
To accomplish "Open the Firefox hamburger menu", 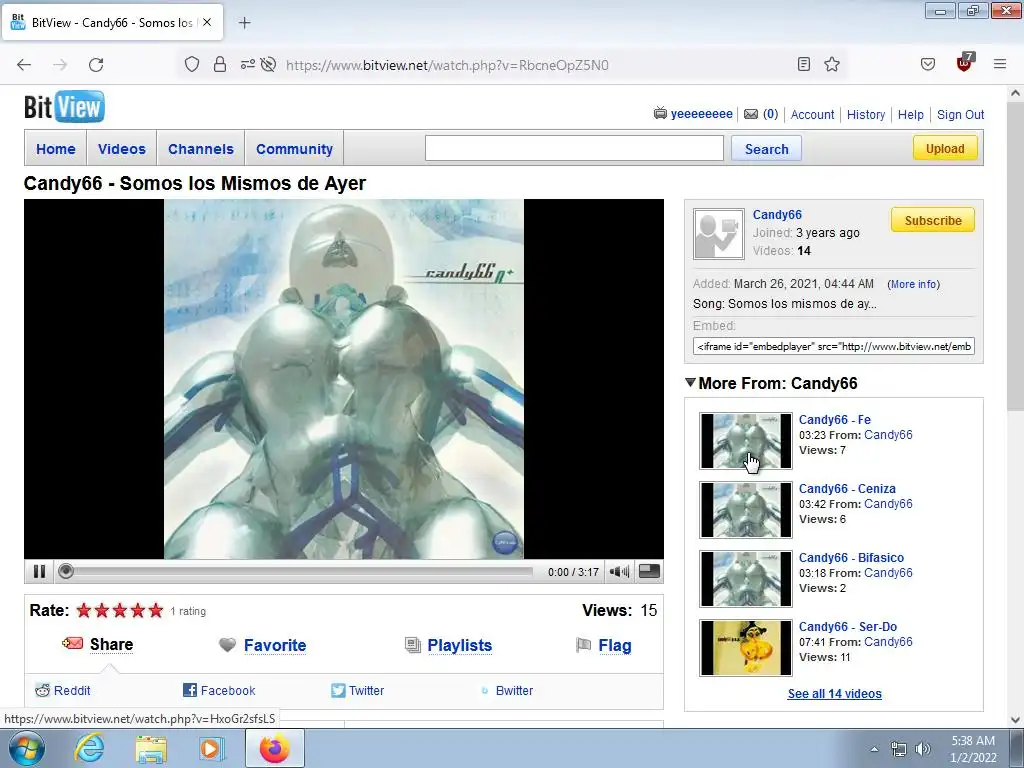I will tap(1000, 64).
